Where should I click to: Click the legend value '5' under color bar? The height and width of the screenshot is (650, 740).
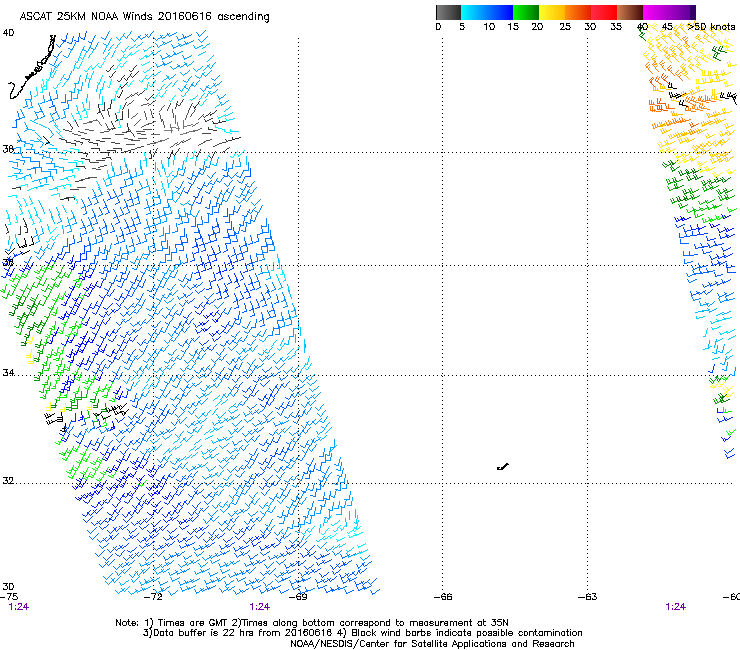tap(462, 27)
